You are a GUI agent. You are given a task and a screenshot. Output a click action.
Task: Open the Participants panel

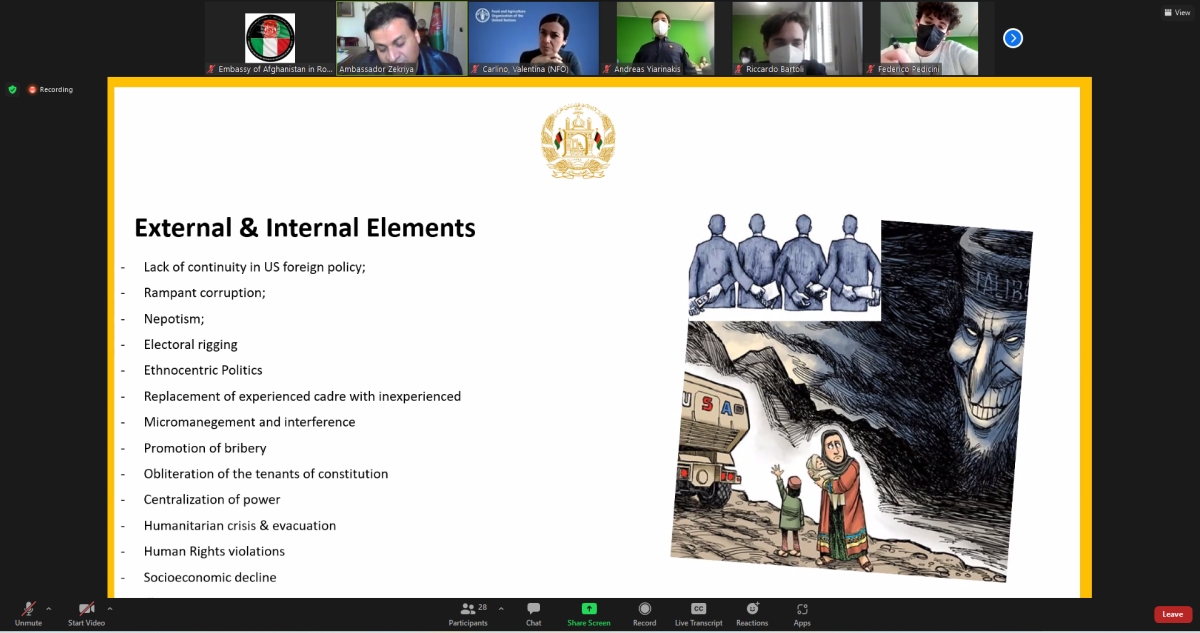(x=468, y=613)
